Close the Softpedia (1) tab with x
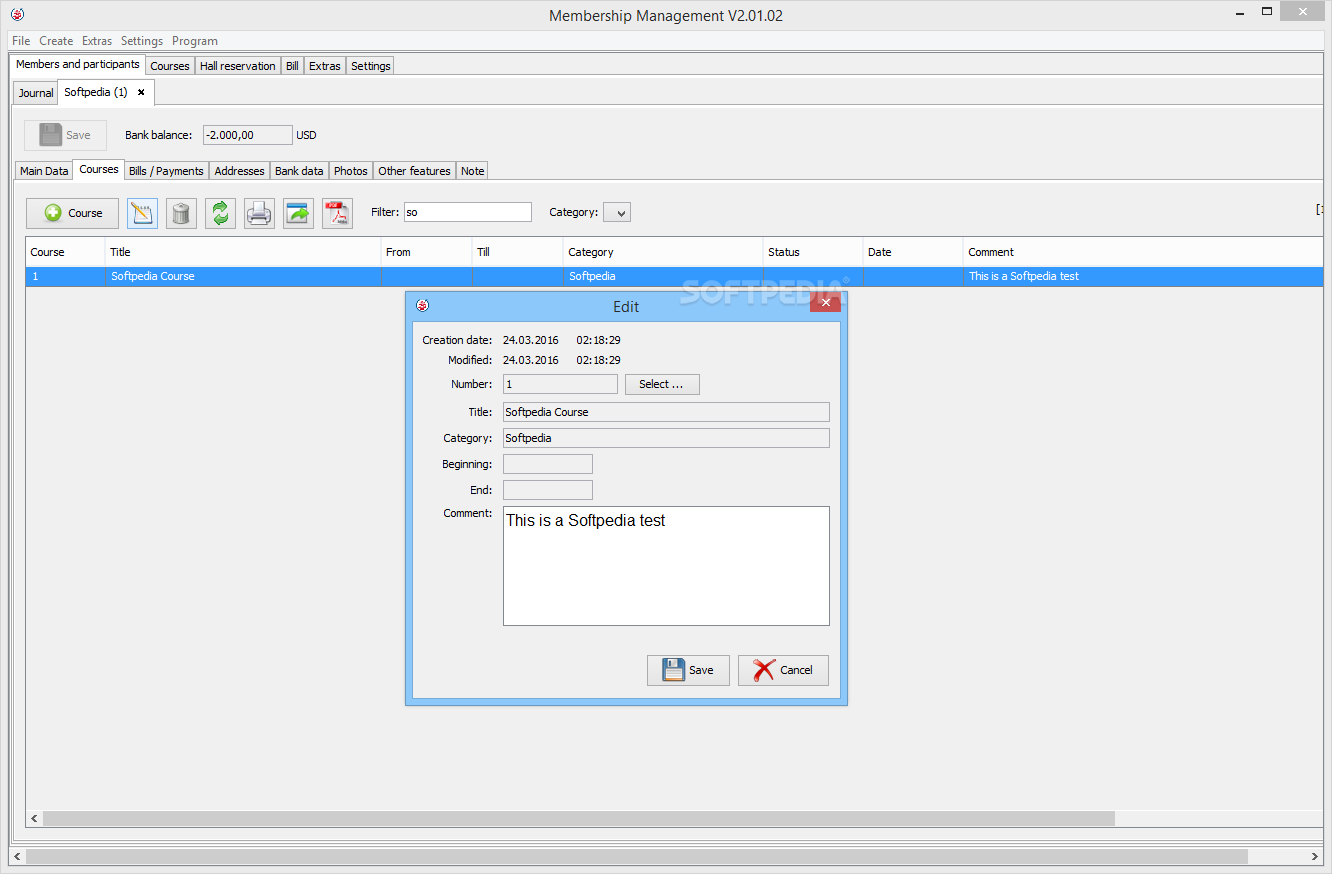The width and height of the screenshot is (1332, 874). point(141,92)
